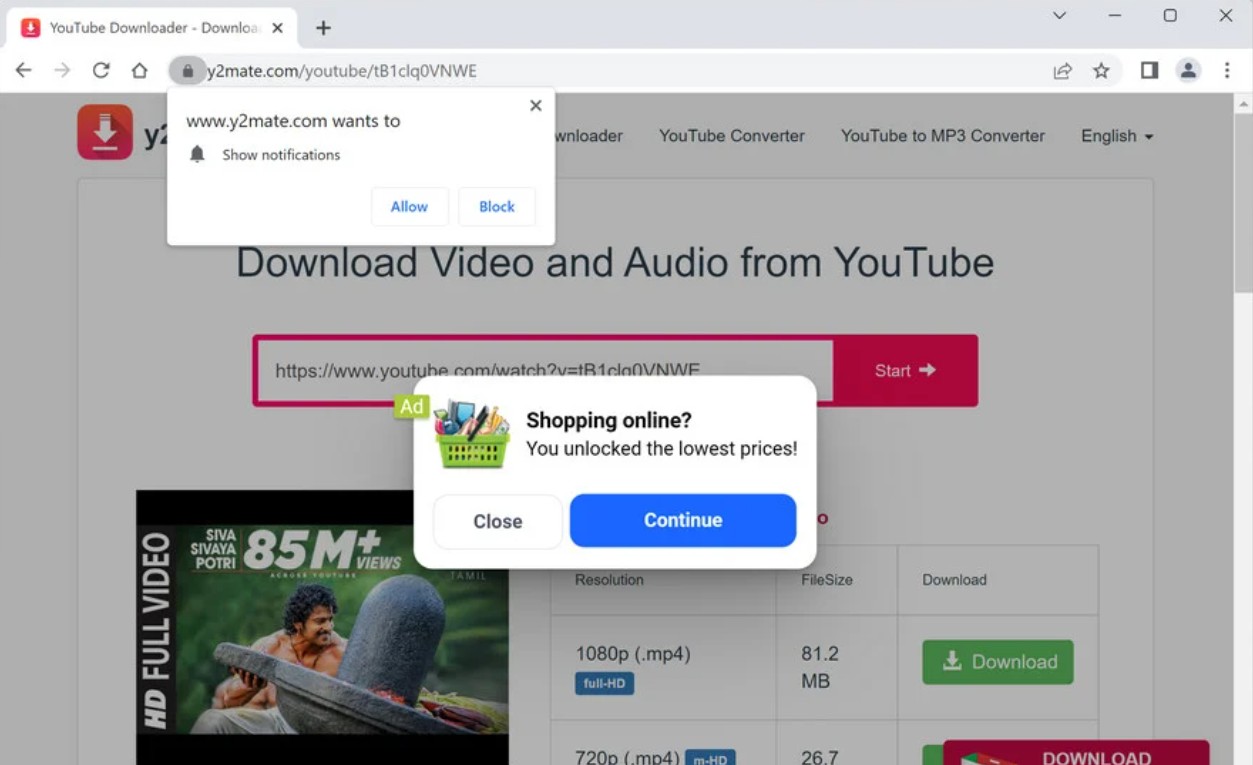Bookmark this page with star icon
1253x765 pixels.
point(1101,70)
